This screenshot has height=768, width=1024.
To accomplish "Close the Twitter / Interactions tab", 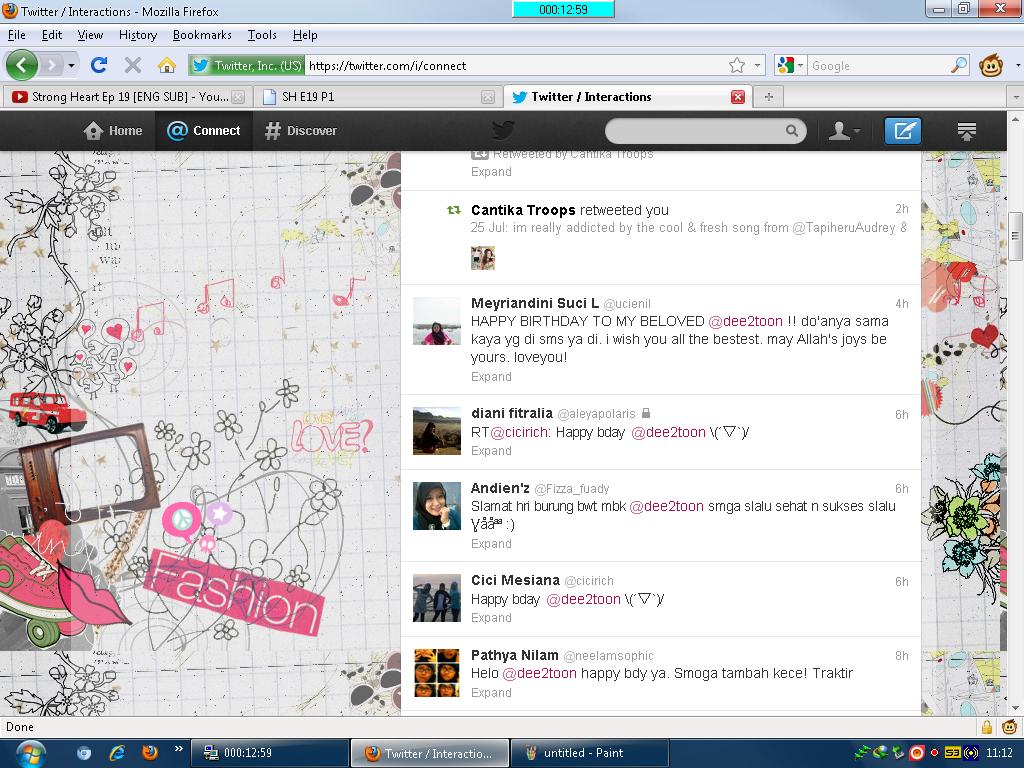I will 738,97.
